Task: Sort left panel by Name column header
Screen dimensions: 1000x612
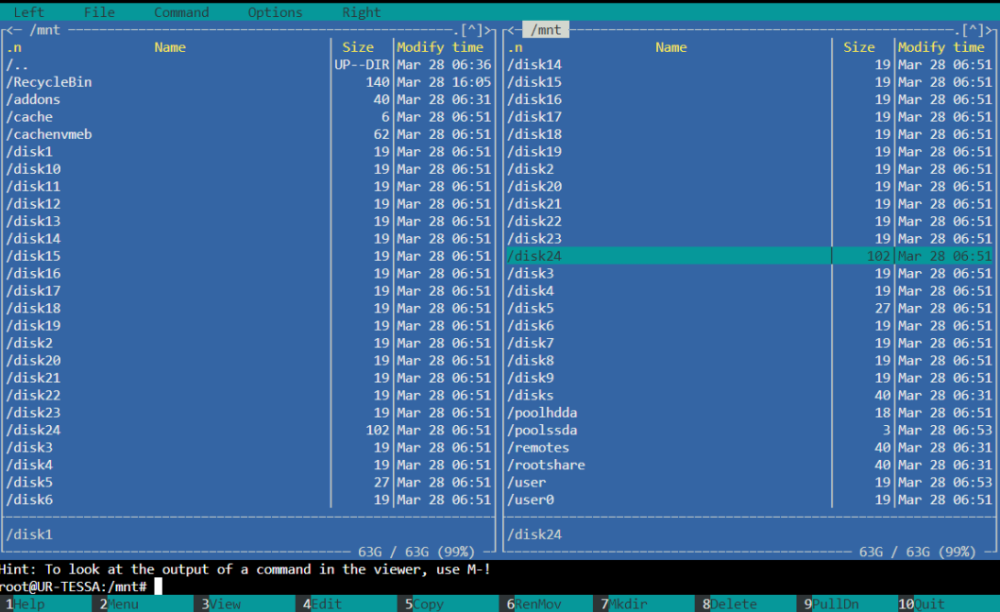Action: 170,47
